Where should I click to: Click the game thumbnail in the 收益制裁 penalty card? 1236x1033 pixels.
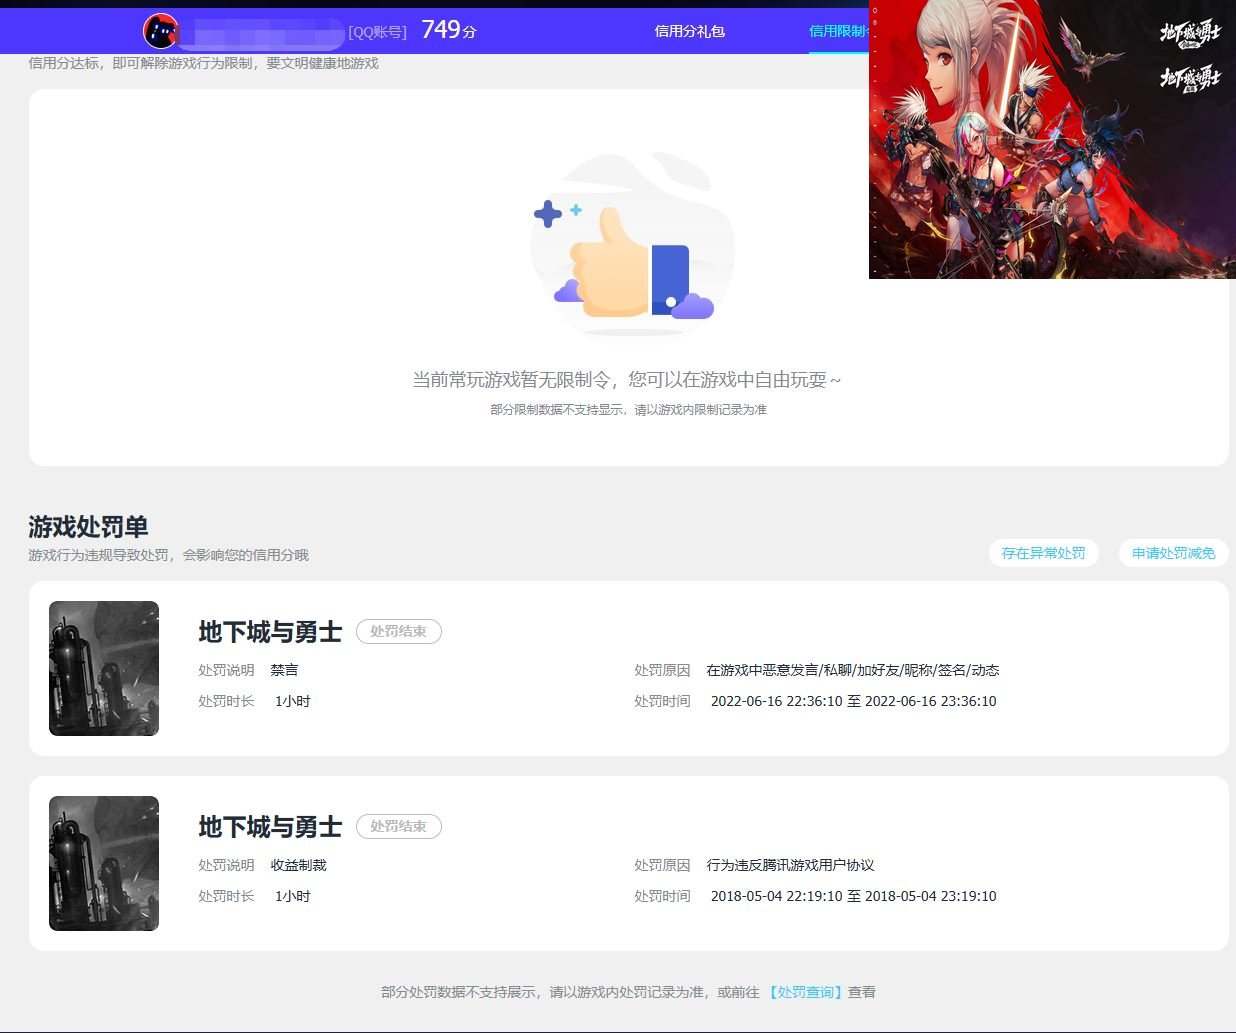click(x=104, y=863)
